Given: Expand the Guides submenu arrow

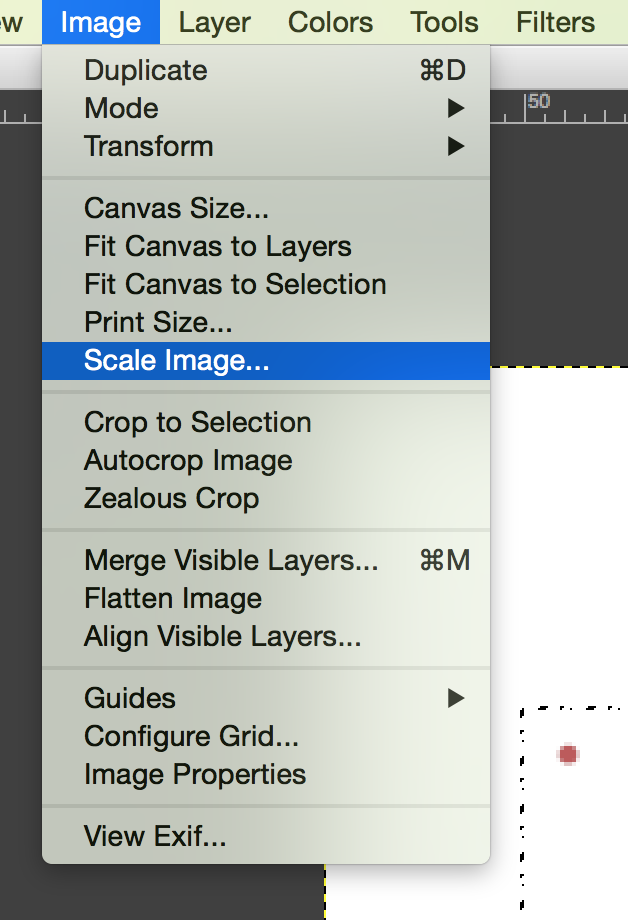Looking at the screenshot, I should click(x=455, y=698).
